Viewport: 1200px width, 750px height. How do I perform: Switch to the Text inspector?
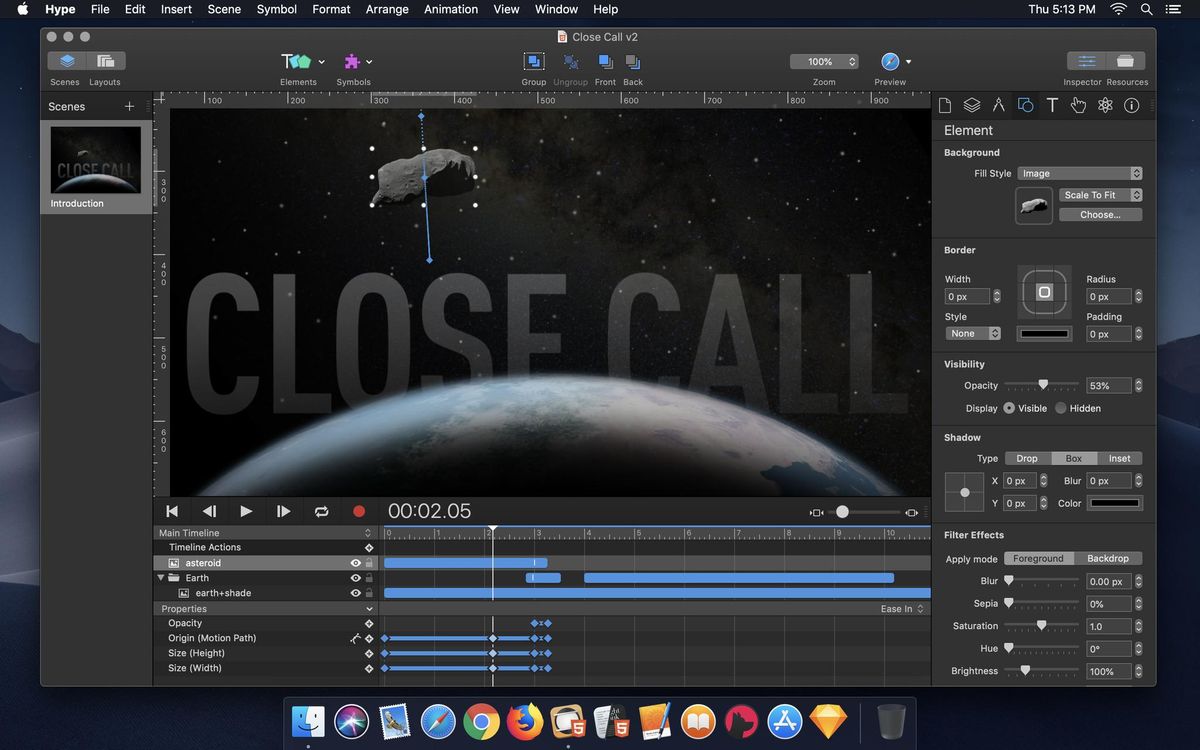pos(1051,105)
